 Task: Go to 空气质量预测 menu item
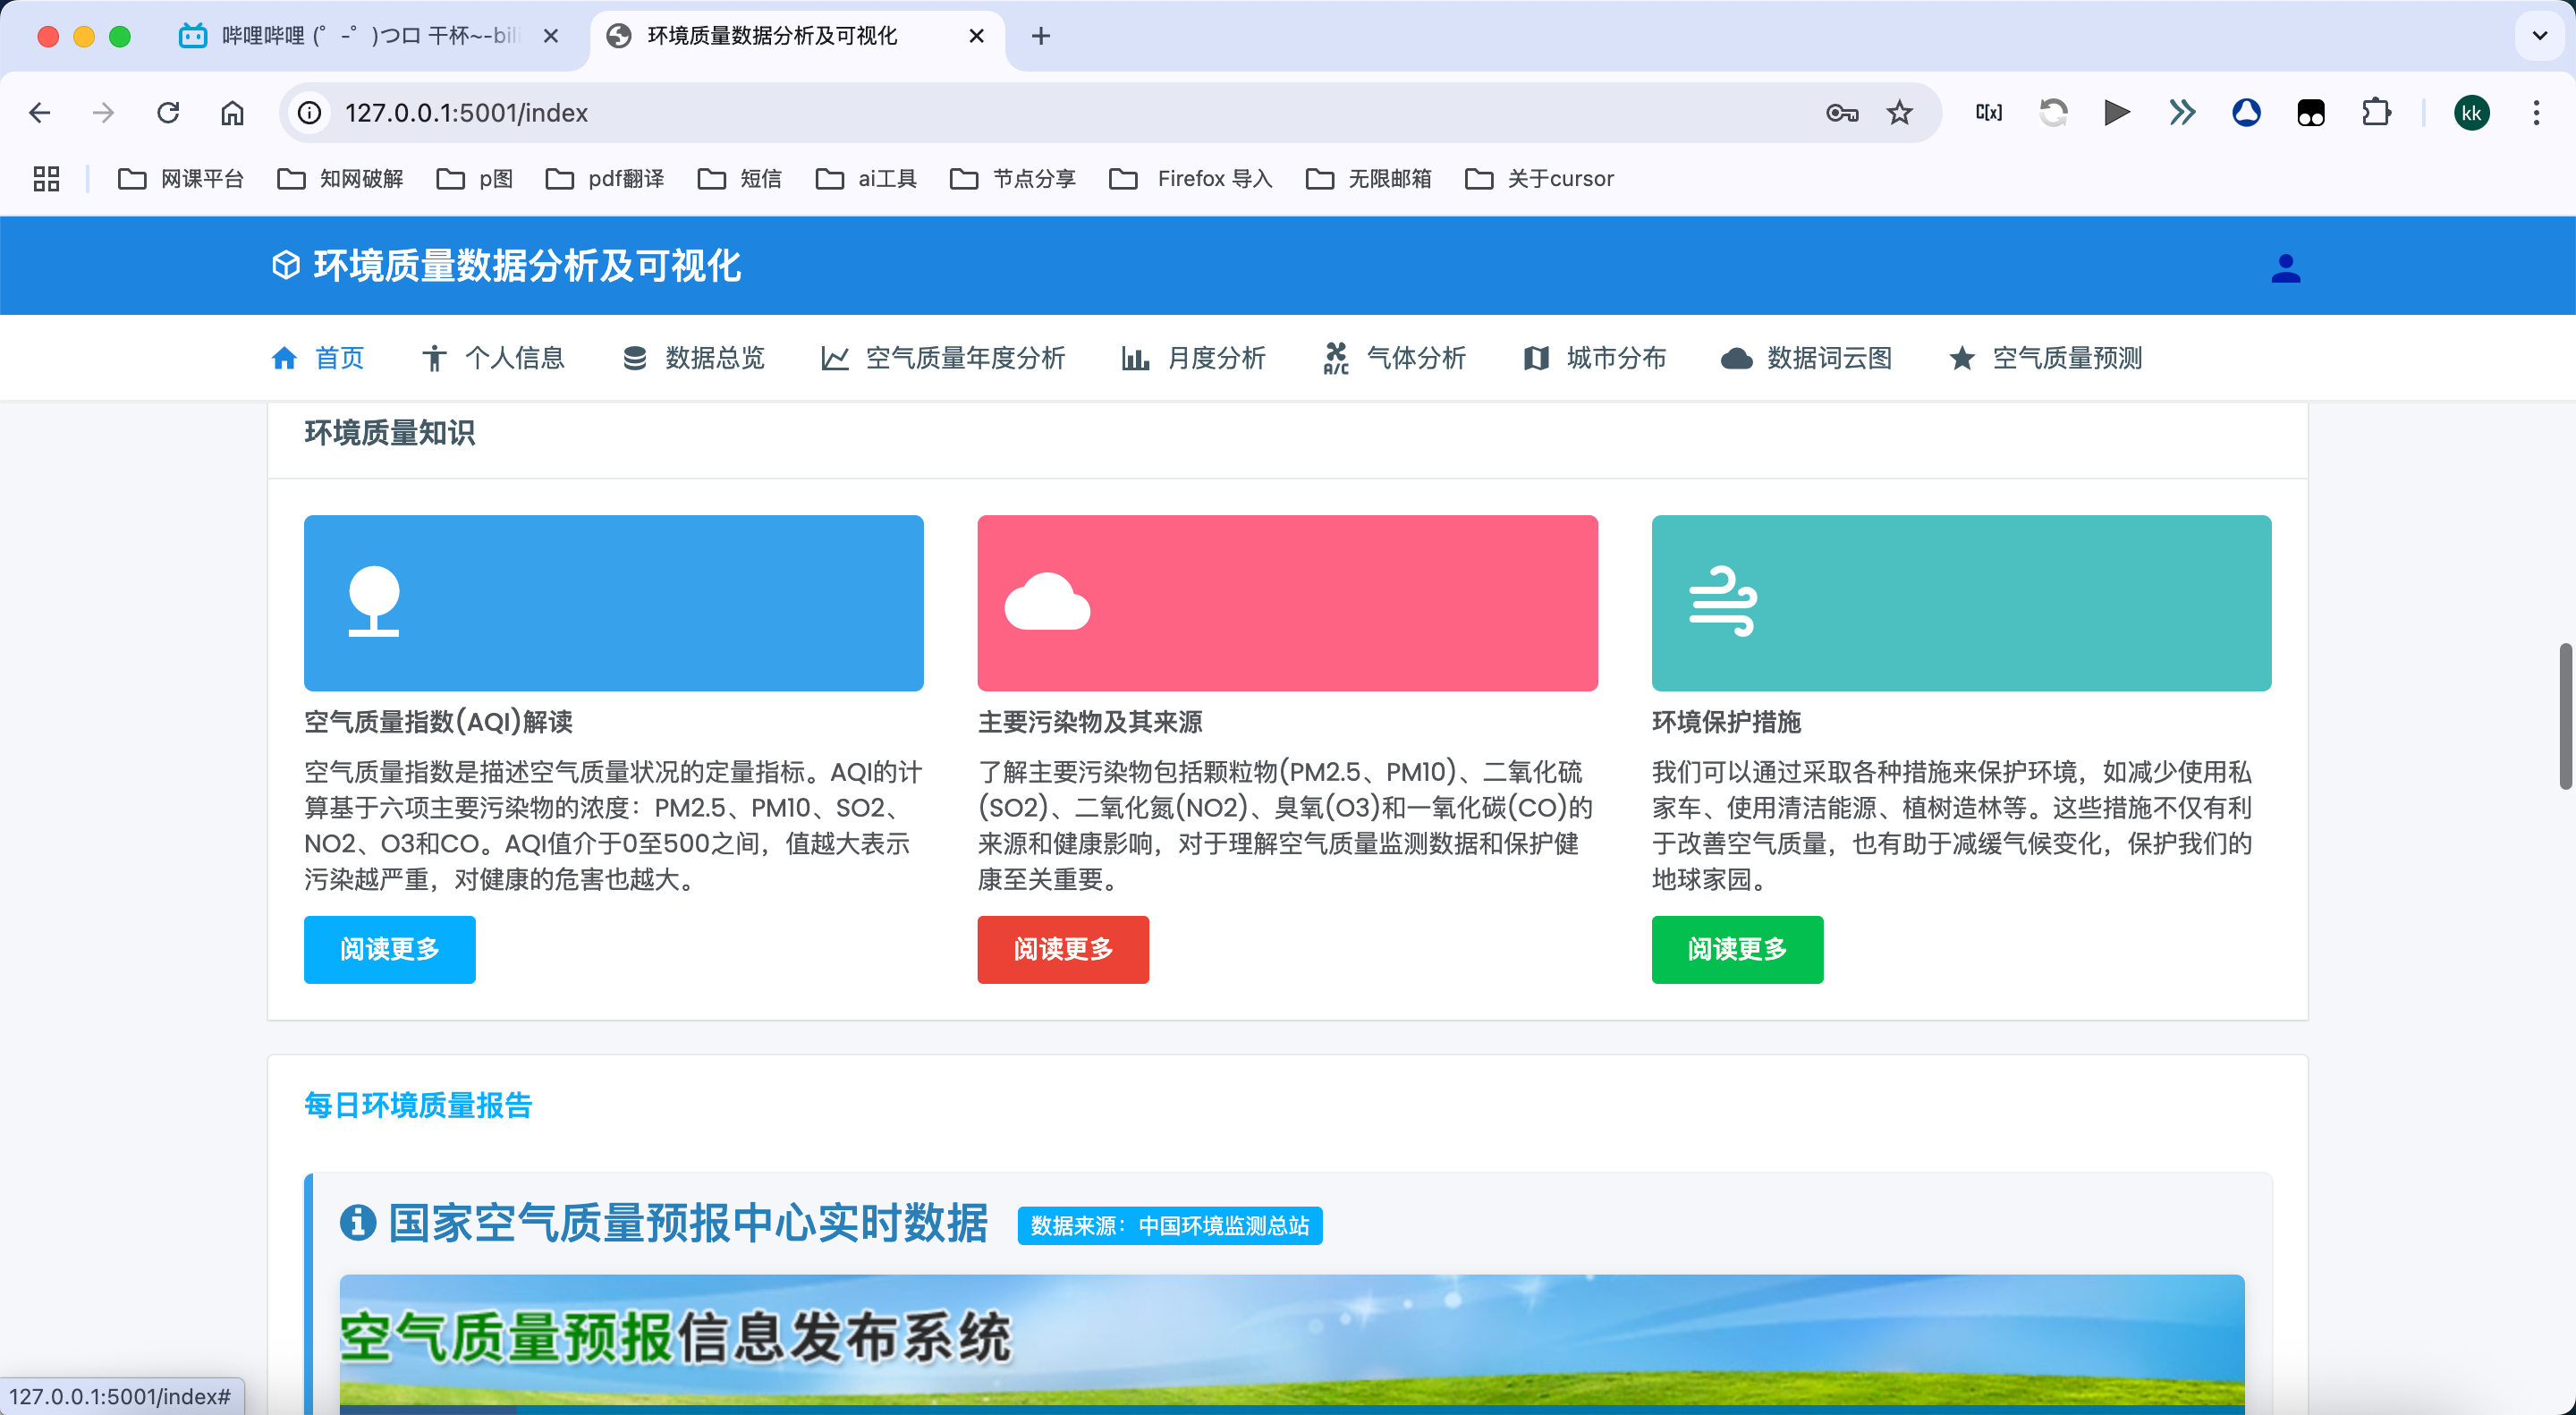[2045, 358]
